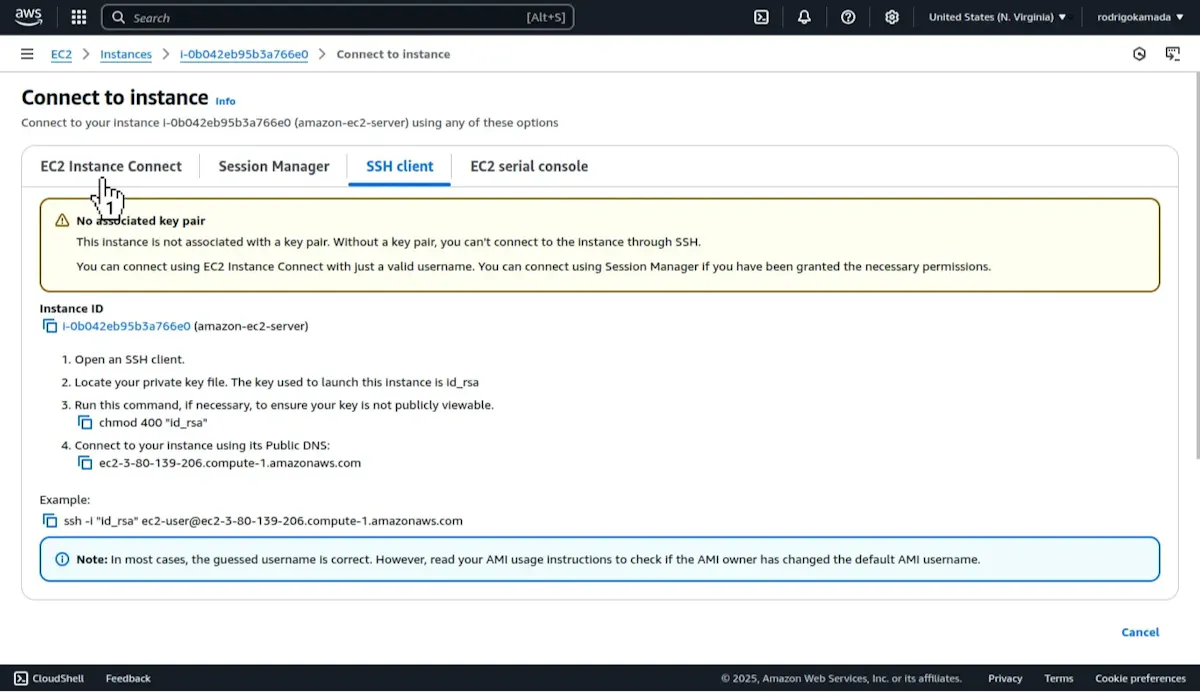Open the help question mark menu
This screenshot has height=692, width=1200.
[x=848, y=17]
